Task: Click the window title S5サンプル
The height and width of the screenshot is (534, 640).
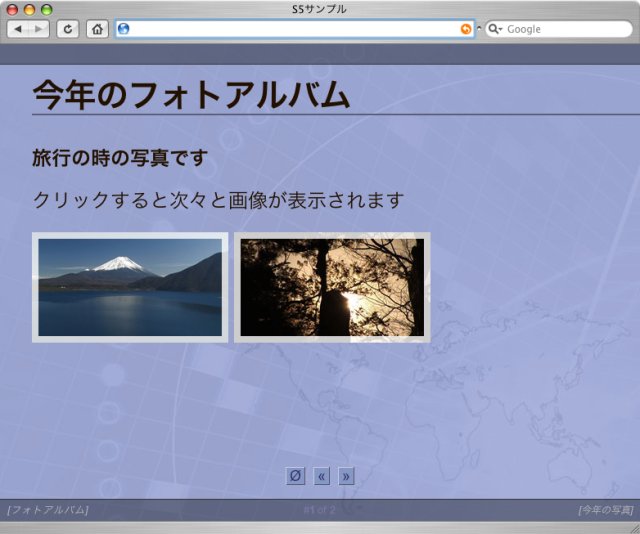Action: [320, 9]
